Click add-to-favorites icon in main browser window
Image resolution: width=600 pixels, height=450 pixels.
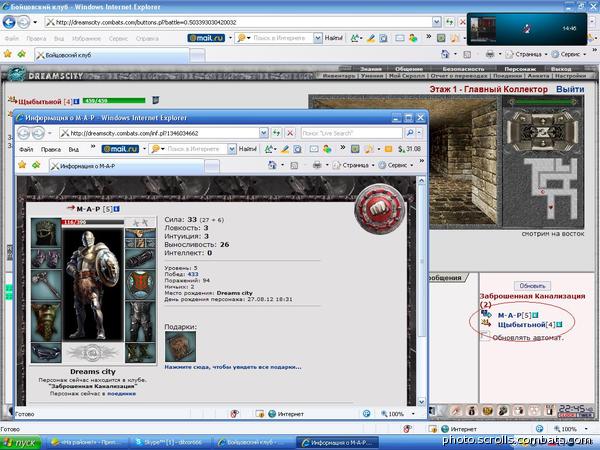point(22,54)
